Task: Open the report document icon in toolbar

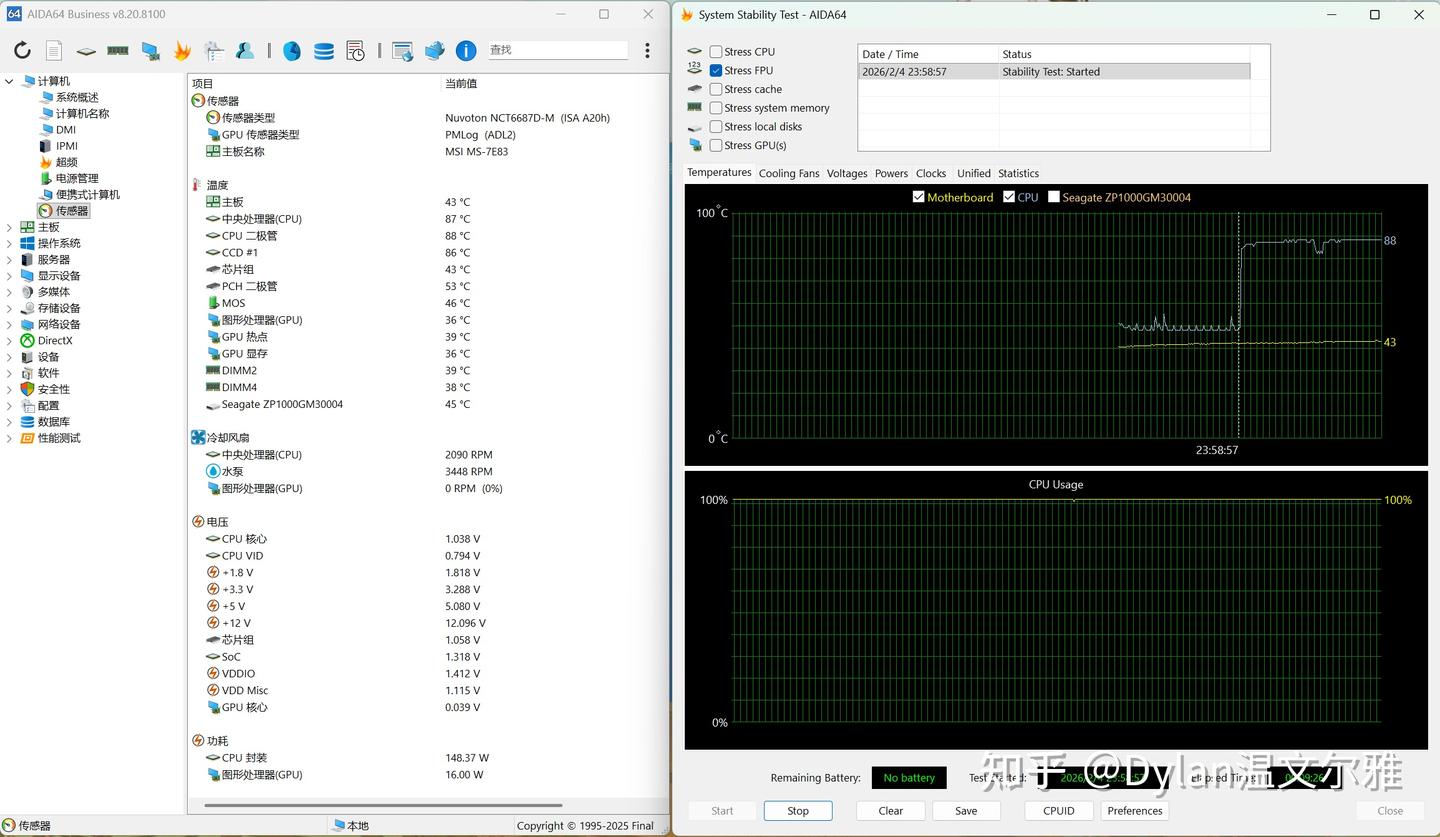Action: pos(54,50)
